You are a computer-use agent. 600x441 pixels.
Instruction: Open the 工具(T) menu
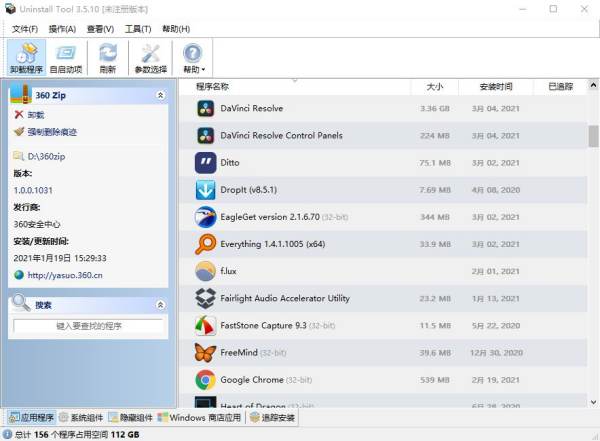pyautogui.click(x=138, y=29)
